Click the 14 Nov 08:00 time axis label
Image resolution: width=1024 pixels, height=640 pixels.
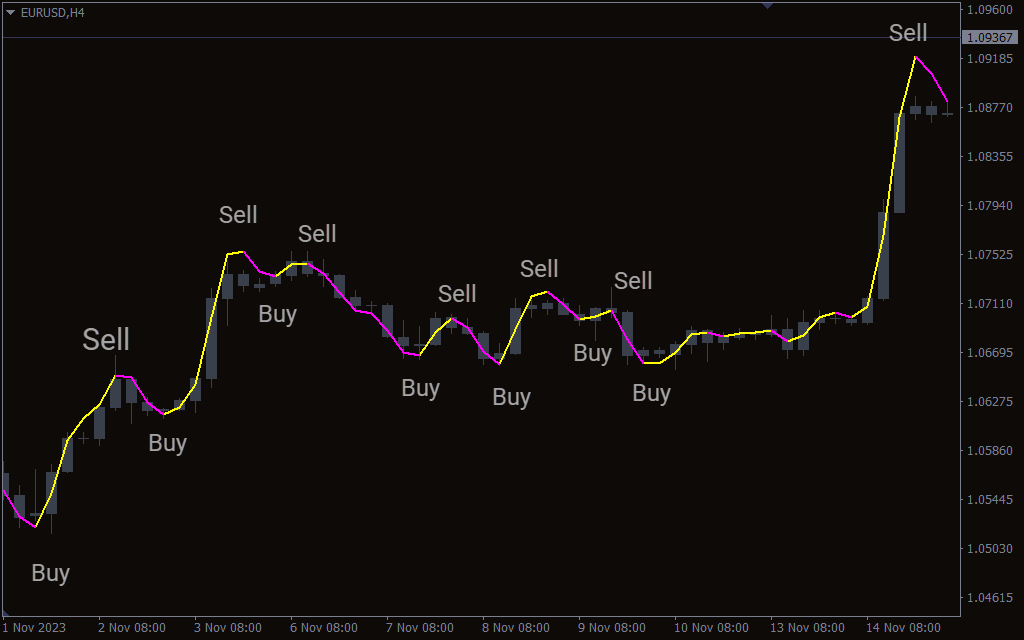pyautogui.click(x=903, y=628)
